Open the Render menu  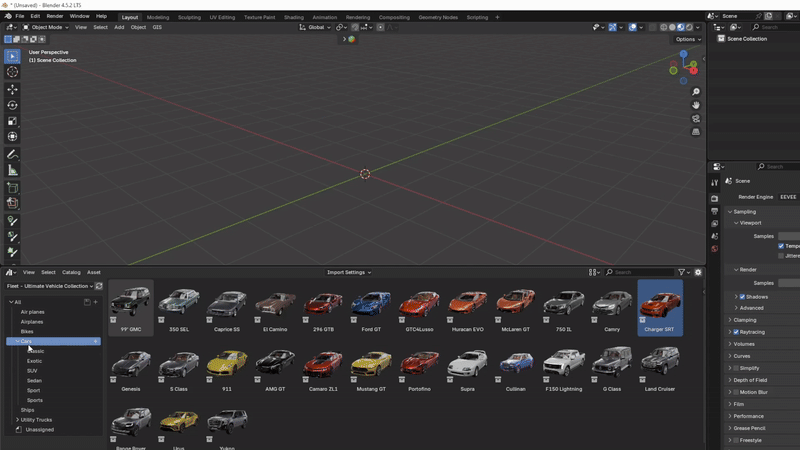pos(55,16)
